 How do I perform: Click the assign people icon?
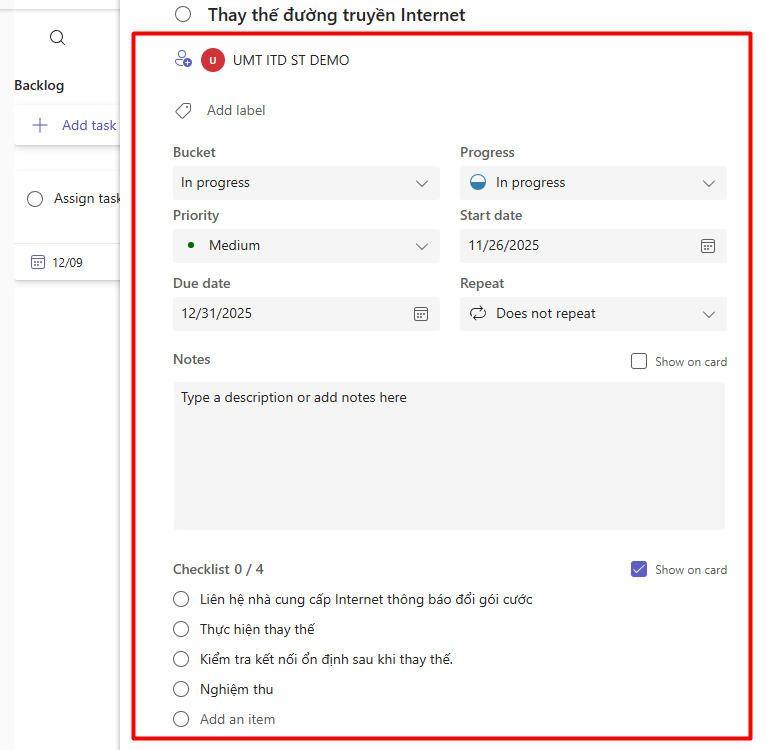tap(182, 59)
